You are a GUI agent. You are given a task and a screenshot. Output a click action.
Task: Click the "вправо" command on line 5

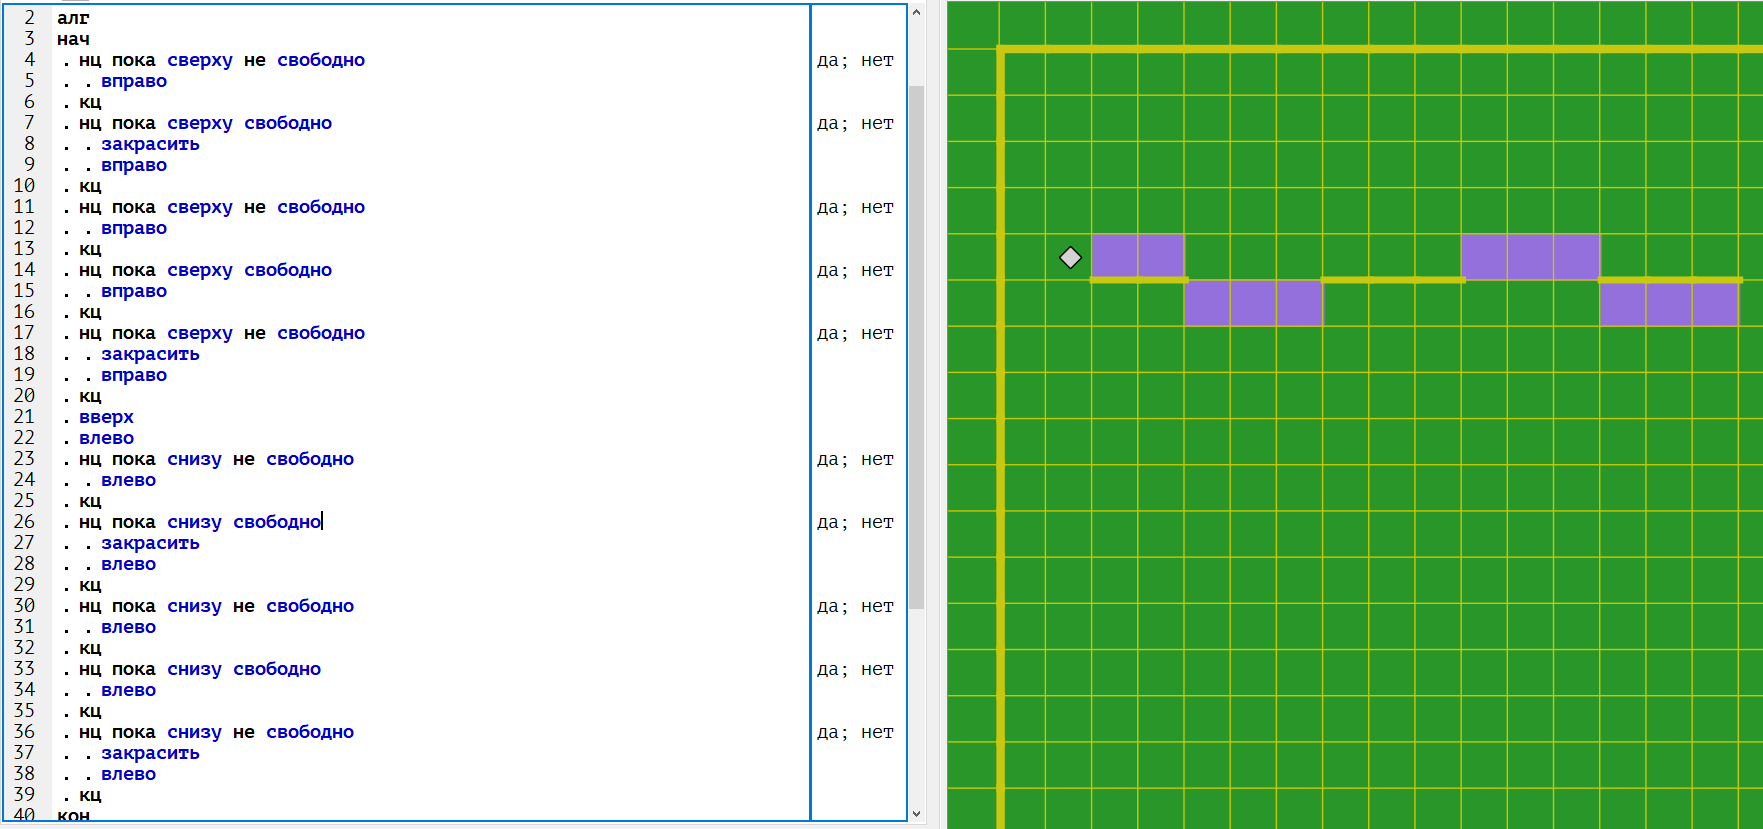pos(134,81)
